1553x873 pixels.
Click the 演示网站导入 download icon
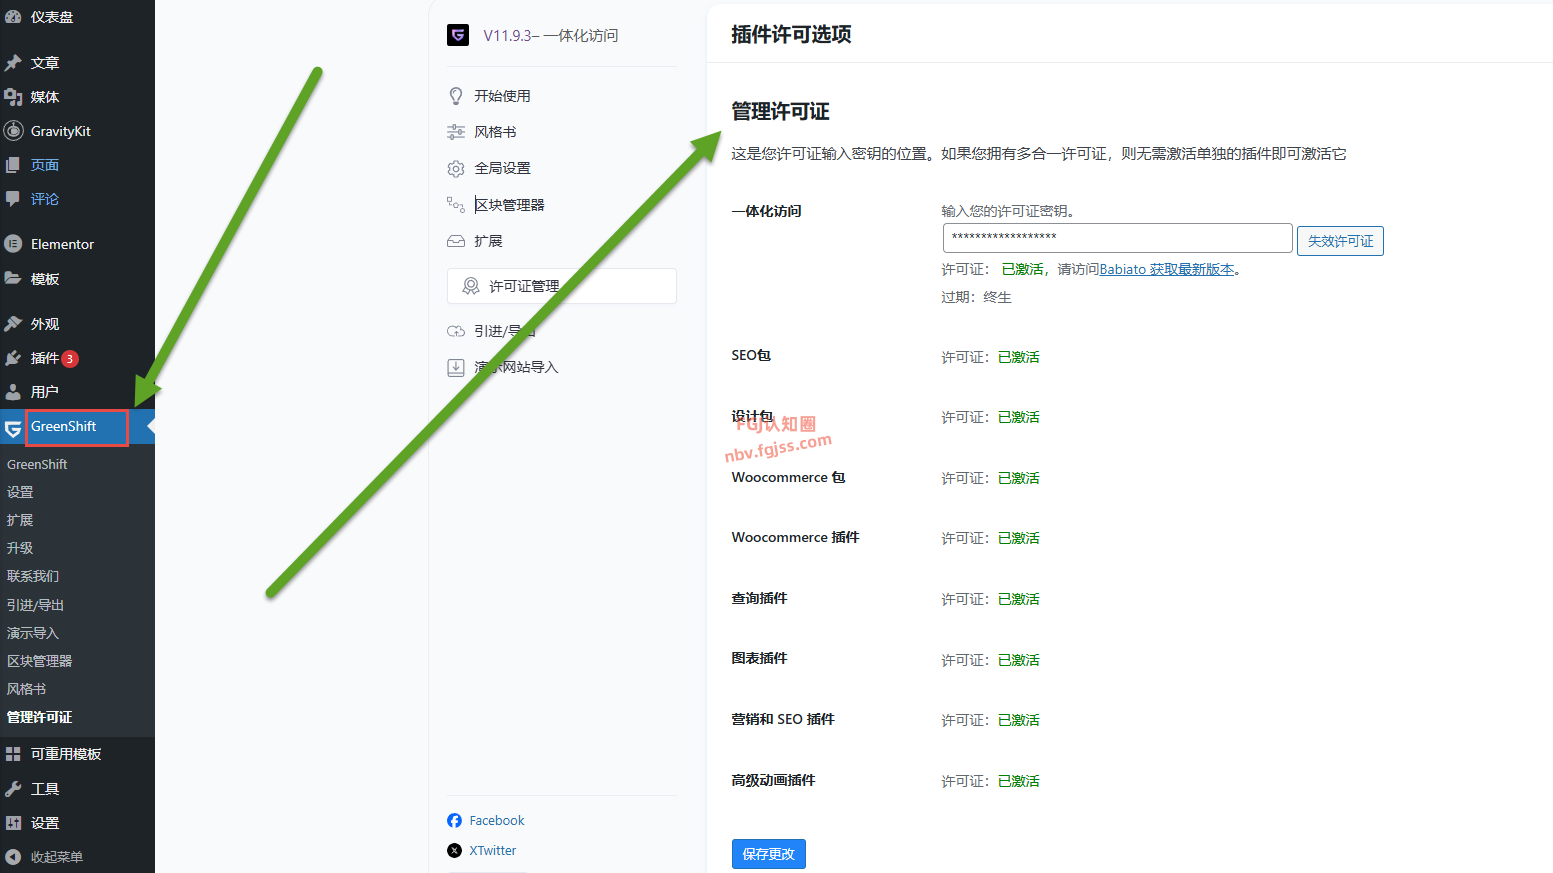pos(456,367)
